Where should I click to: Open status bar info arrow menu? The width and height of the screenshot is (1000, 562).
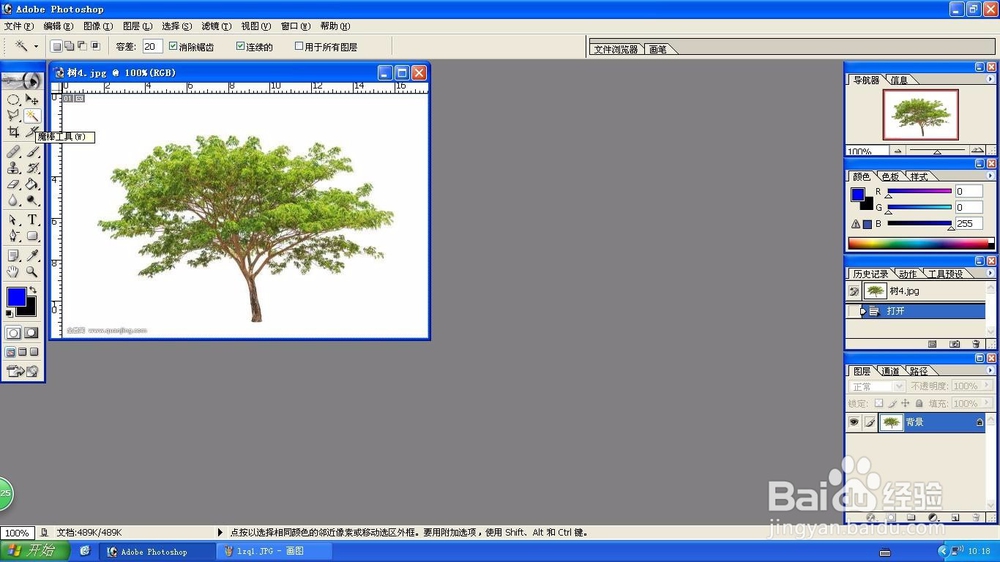[x=220, y=532]
